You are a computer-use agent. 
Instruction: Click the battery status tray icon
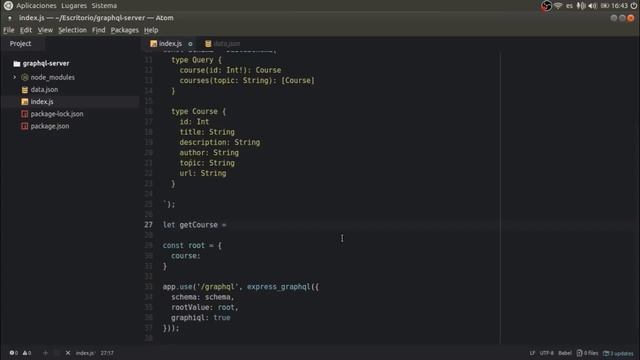605,6
